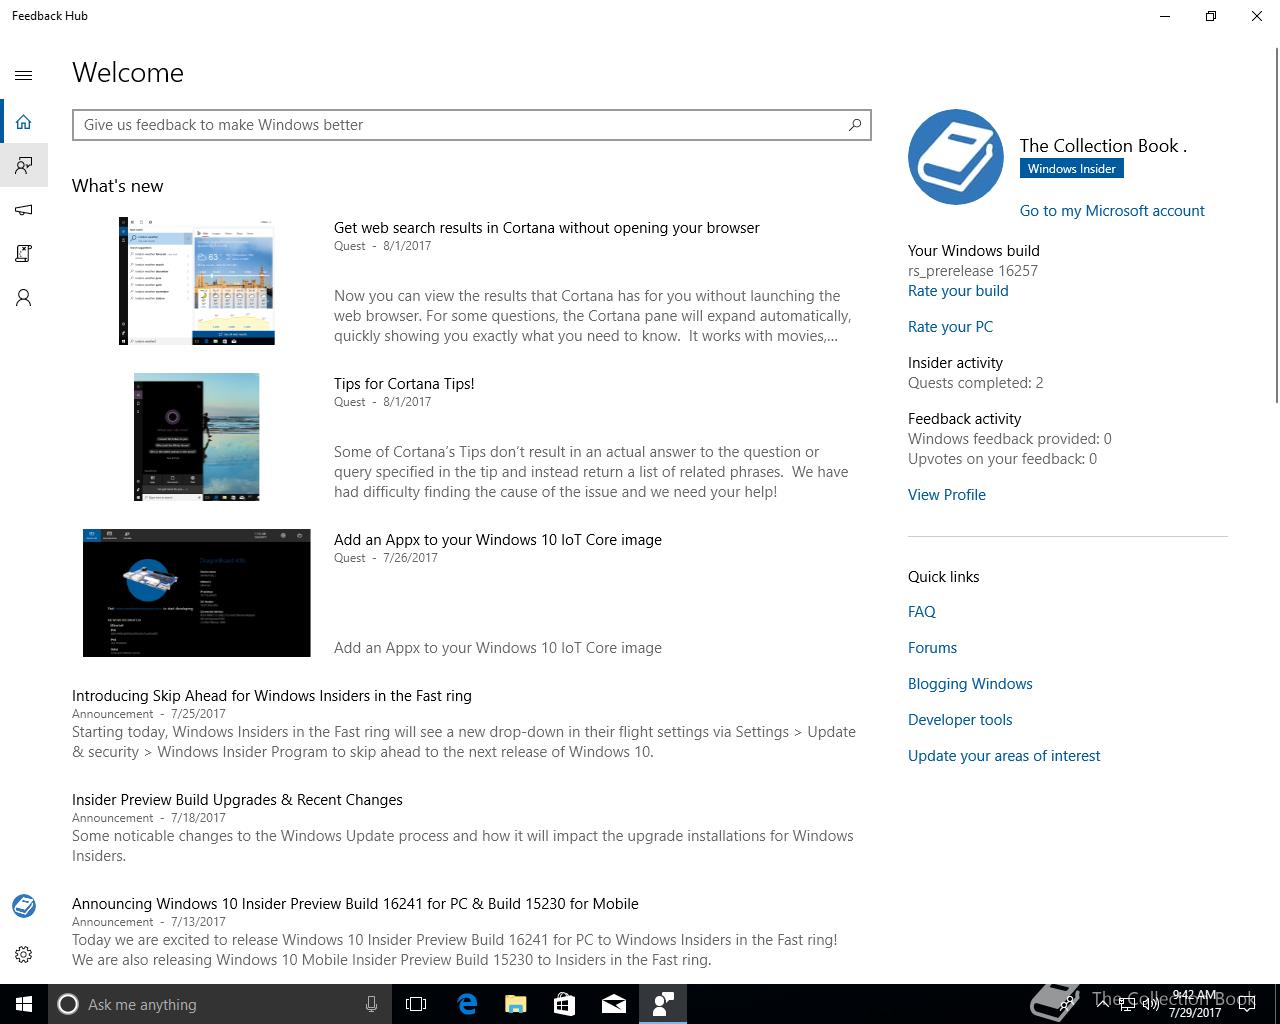Open Tips for Cortana Tips thumbnail
The height and width of the screenshot is (1024, 1280).
tap(196, 437)
